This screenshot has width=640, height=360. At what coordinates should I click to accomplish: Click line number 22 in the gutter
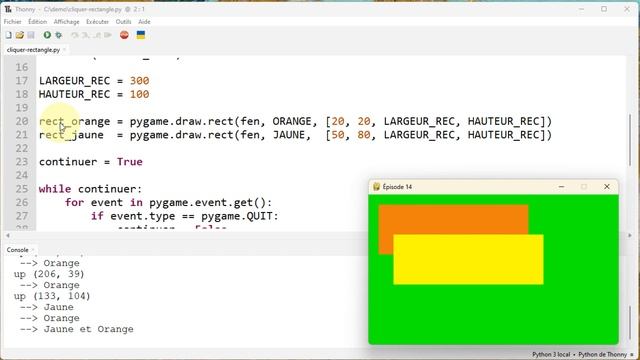point(22,148)
